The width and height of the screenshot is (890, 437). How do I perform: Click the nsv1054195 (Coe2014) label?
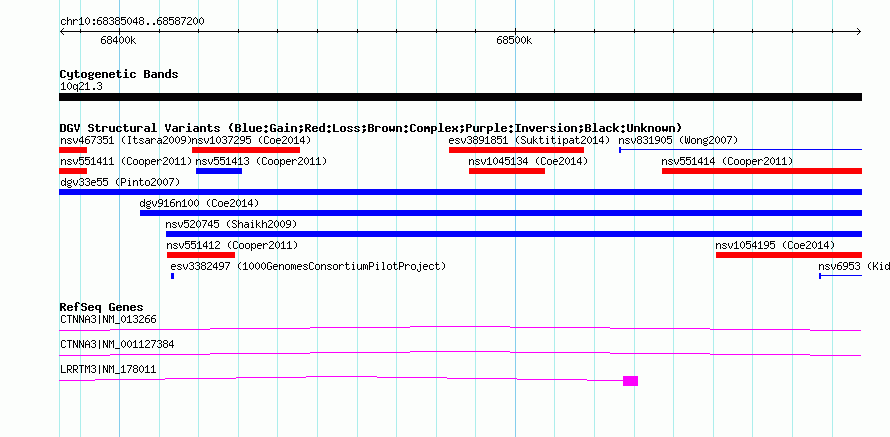click(x=775, y=246)
